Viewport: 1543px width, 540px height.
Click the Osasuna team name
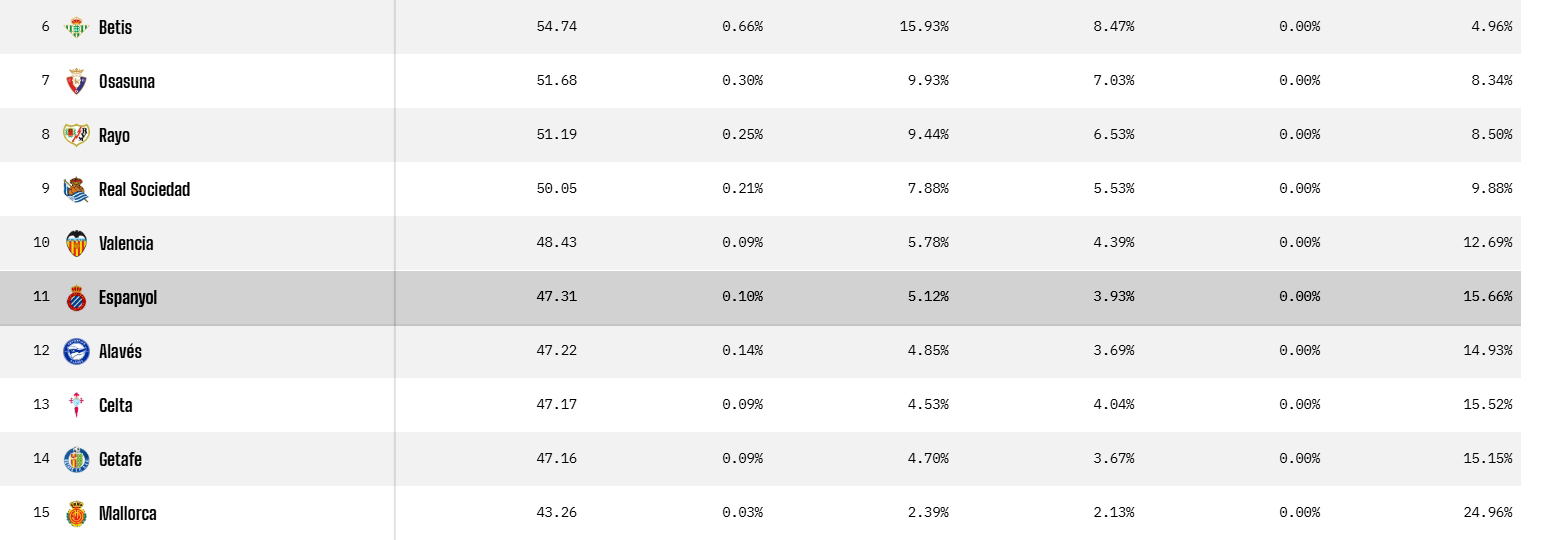coord(127,82)
